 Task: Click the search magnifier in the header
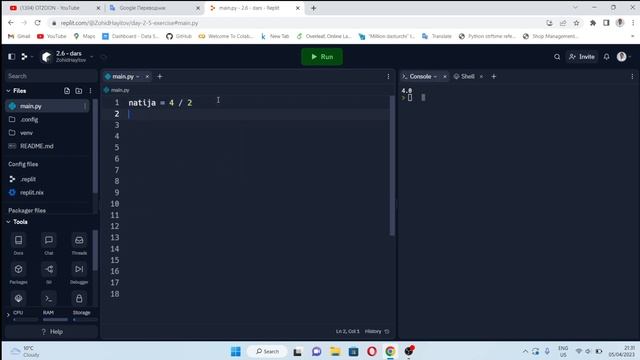click(x=557, y=57)
